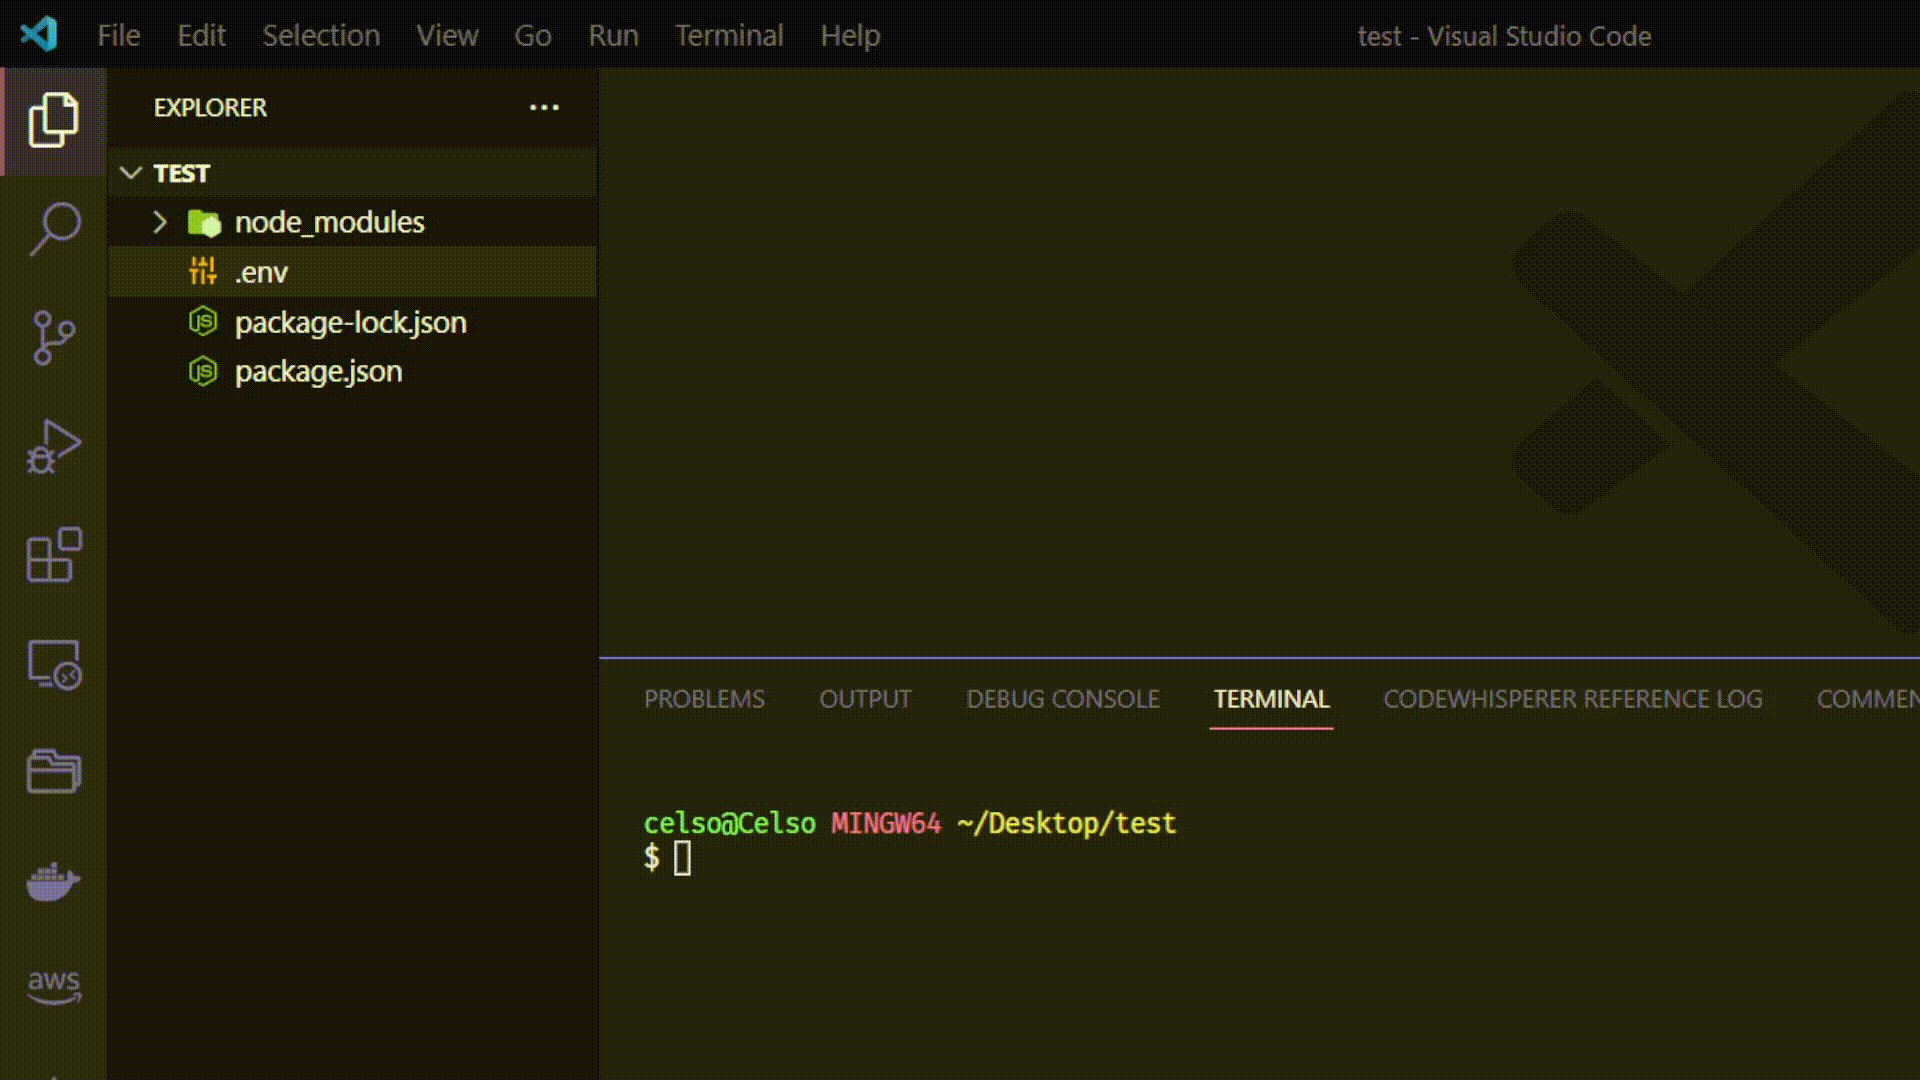Switch to the OUTPUT tab

click(x=865, y=699)
